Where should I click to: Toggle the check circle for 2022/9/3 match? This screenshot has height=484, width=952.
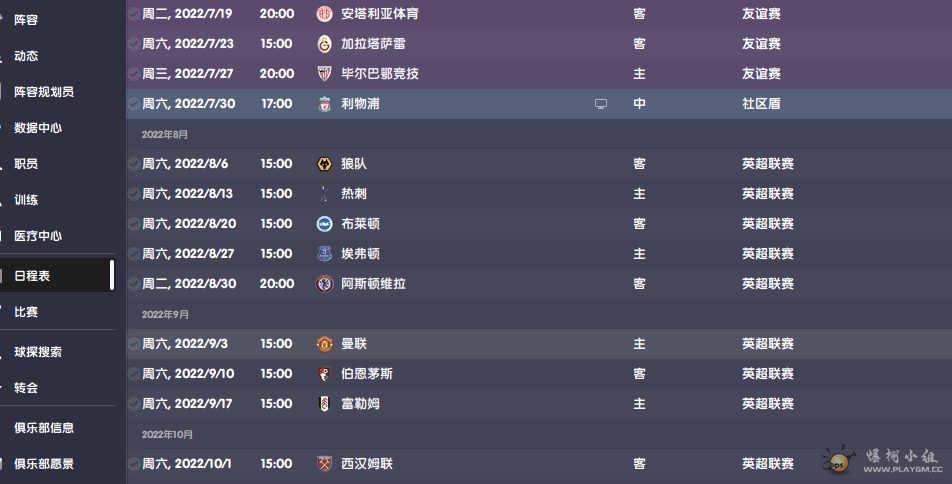(134, 344)
